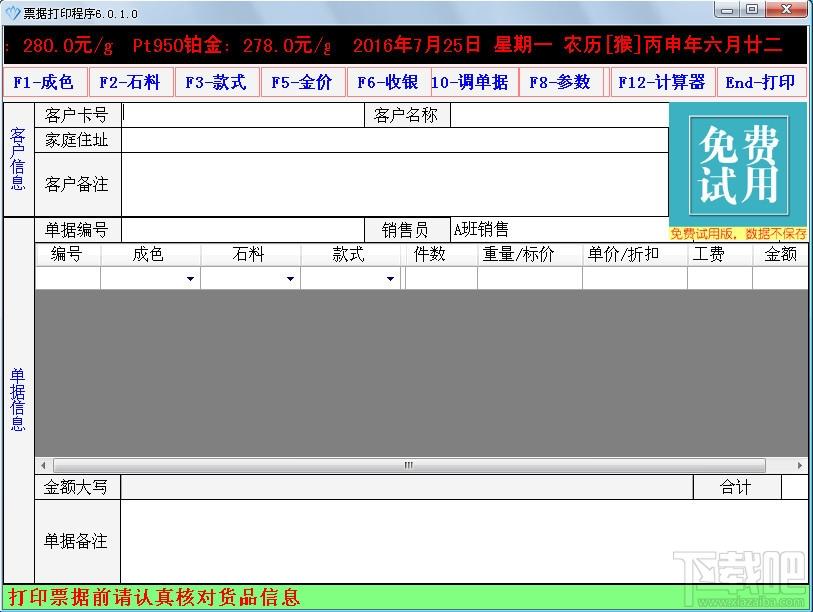Click the F3-款式 style button
Viewport: 813px width, 612px height.
pyautogui.click(x=217, y=82)
